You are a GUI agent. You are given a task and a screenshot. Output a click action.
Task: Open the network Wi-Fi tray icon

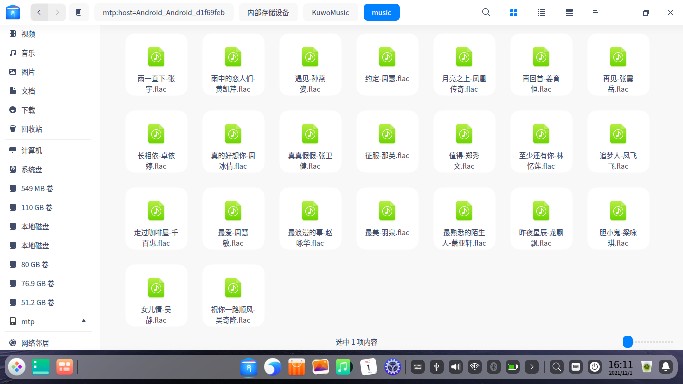pyautogui.click(x=475, y=367)
